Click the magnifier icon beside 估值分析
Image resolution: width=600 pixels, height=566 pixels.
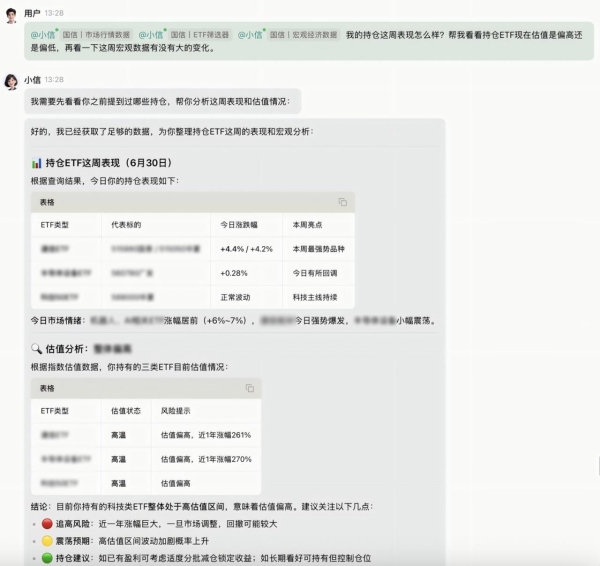36,349
